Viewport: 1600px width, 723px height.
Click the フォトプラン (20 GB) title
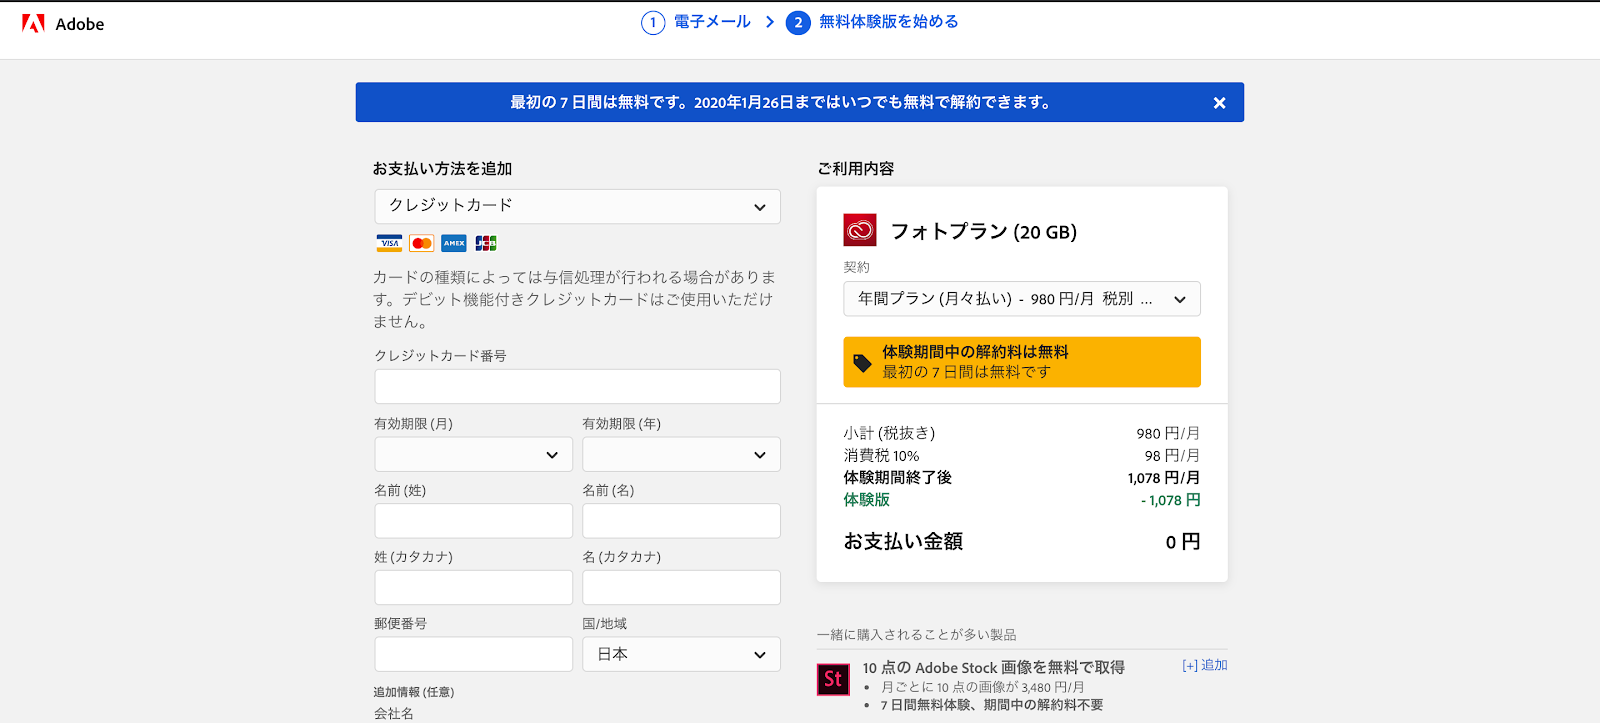pos(984,232)
